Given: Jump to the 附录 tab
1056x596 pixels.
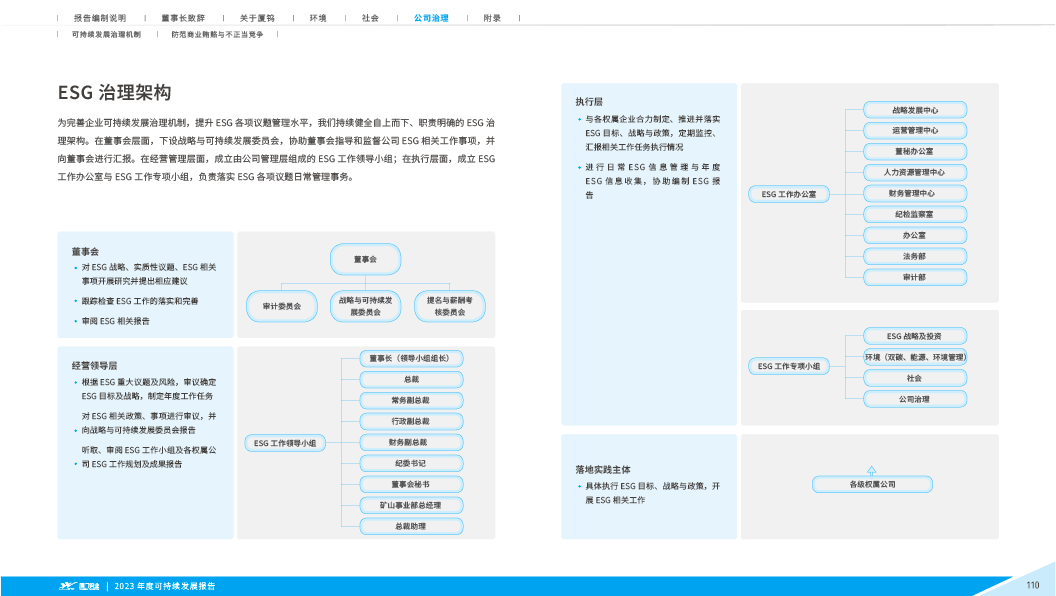Looking at the screenshot, I should tap(492, 18).
